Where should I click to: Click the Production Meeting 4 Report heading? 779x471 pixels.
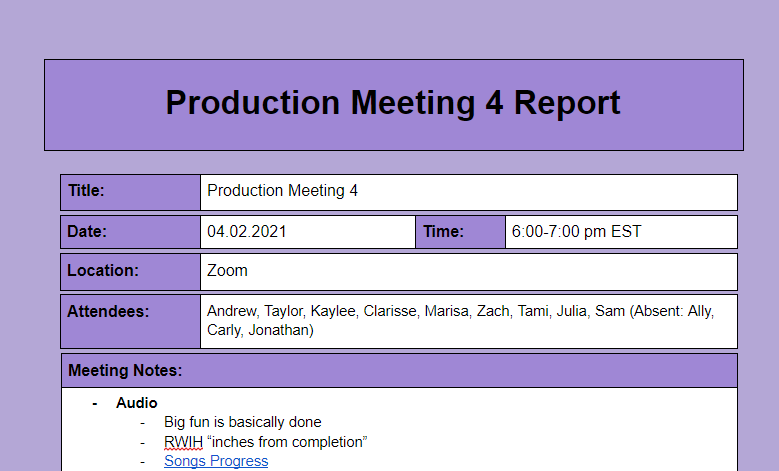pyautogui.click(x=393, y=103)
